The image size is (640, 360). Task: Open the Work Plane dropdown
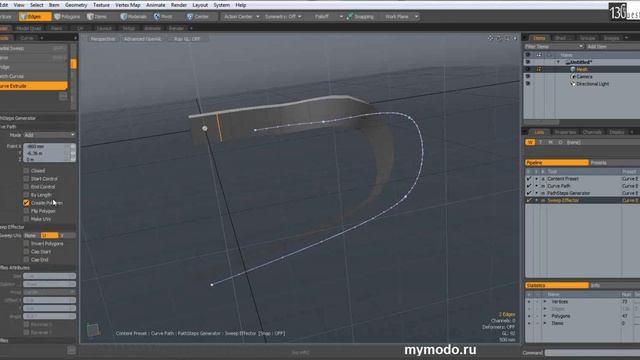point(401,17)
